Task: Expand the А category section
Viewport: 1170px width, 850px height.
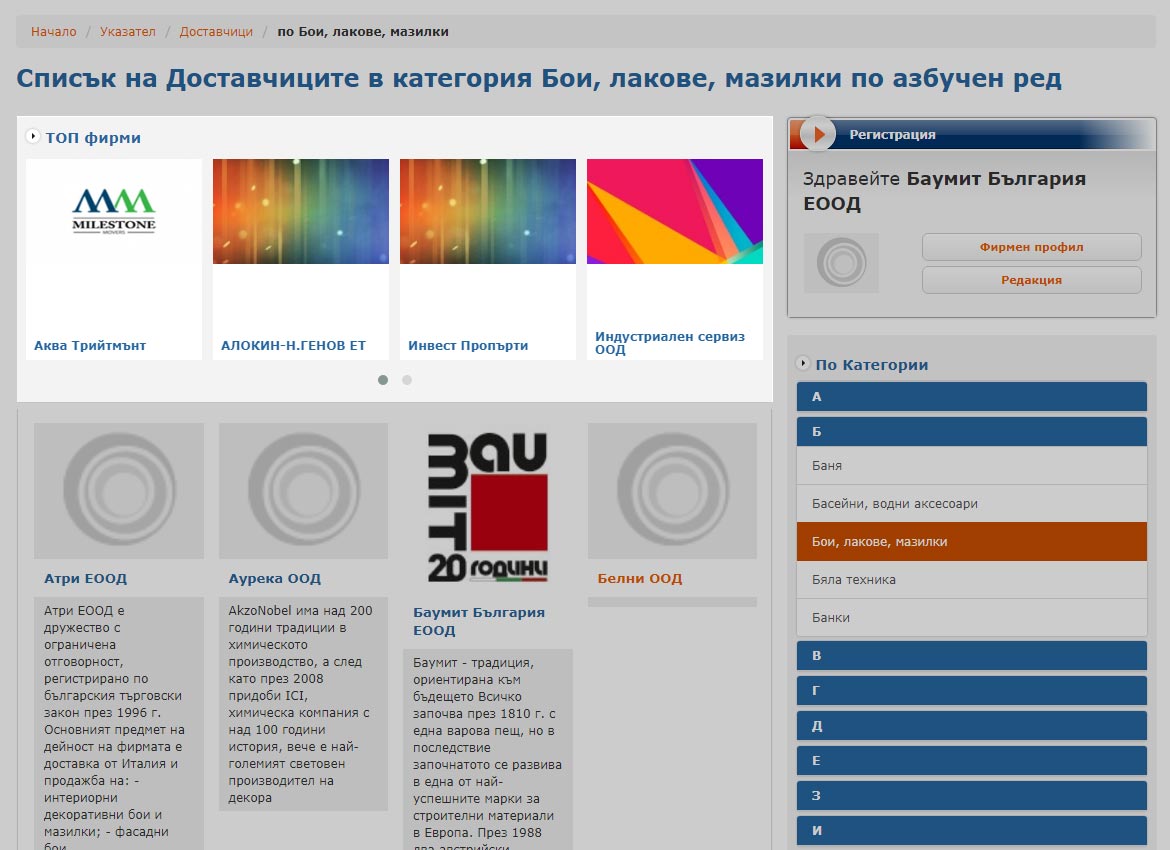Action: pos(972,396)
